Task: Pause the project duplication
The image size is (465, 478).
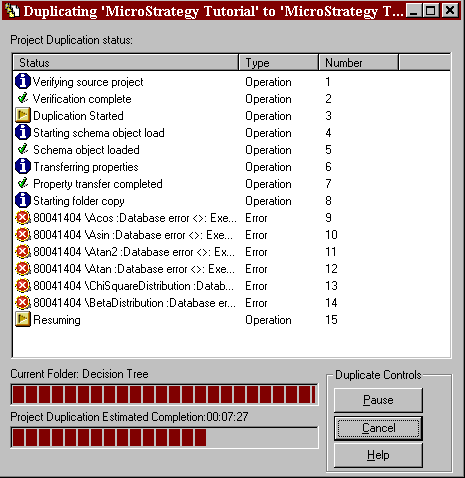Action: coord(378,400)
